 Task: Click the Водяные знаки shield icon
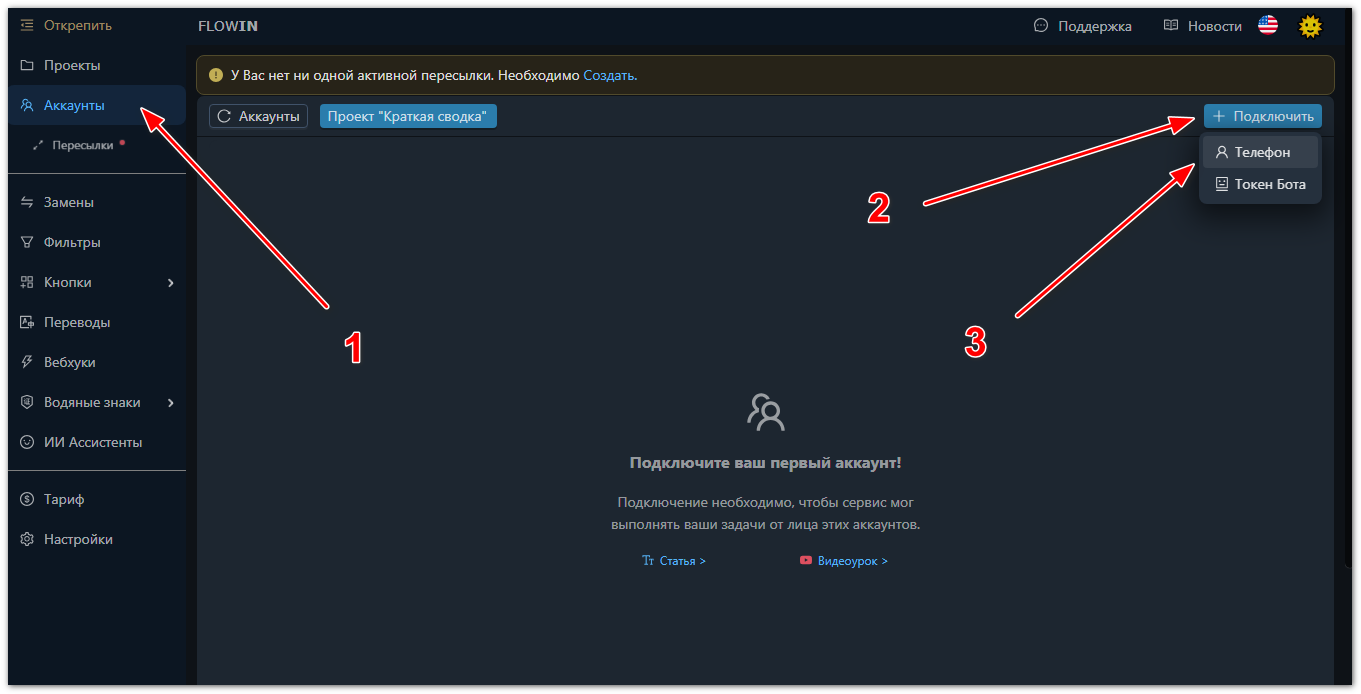(27, 402)
